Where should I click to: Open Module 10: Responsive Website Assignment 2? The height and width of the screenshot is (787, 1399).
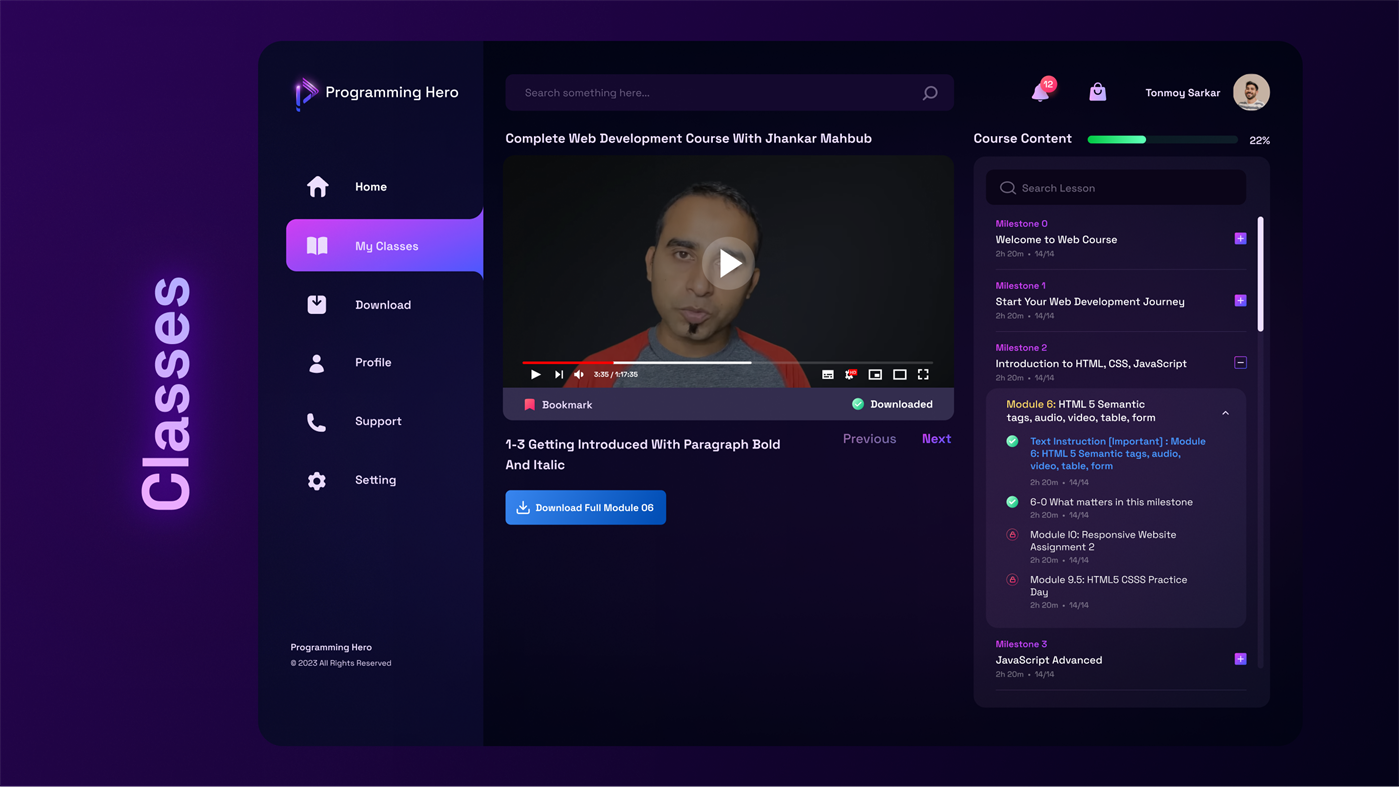1103,541
